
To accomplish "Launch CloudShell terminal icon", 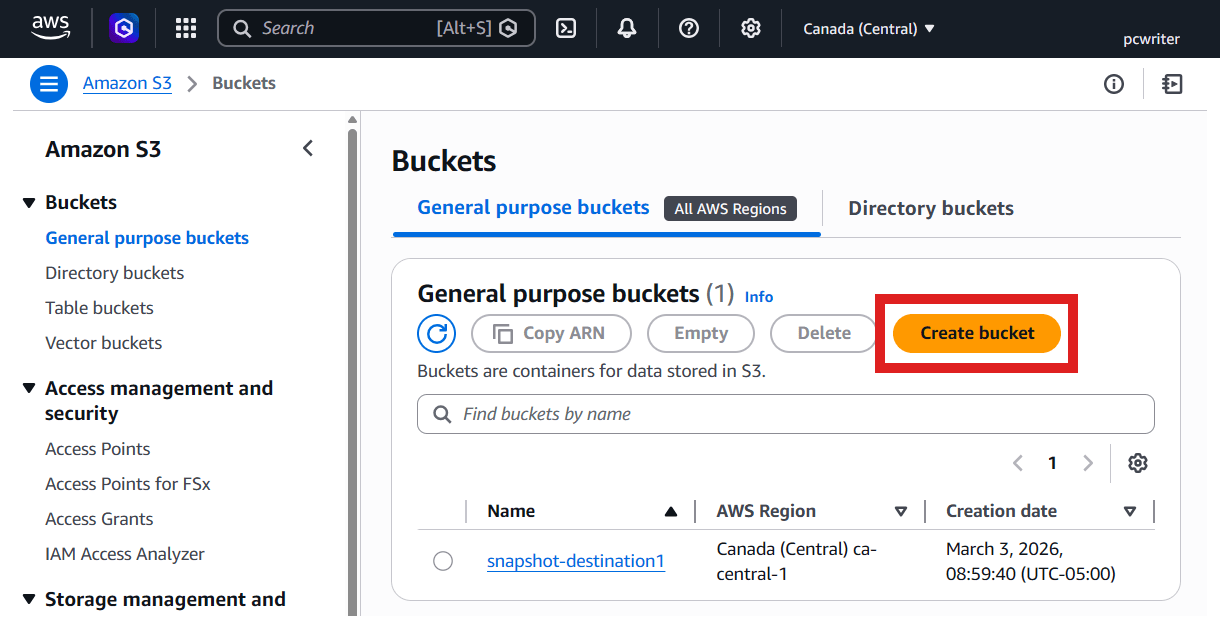I will [566, 28].
